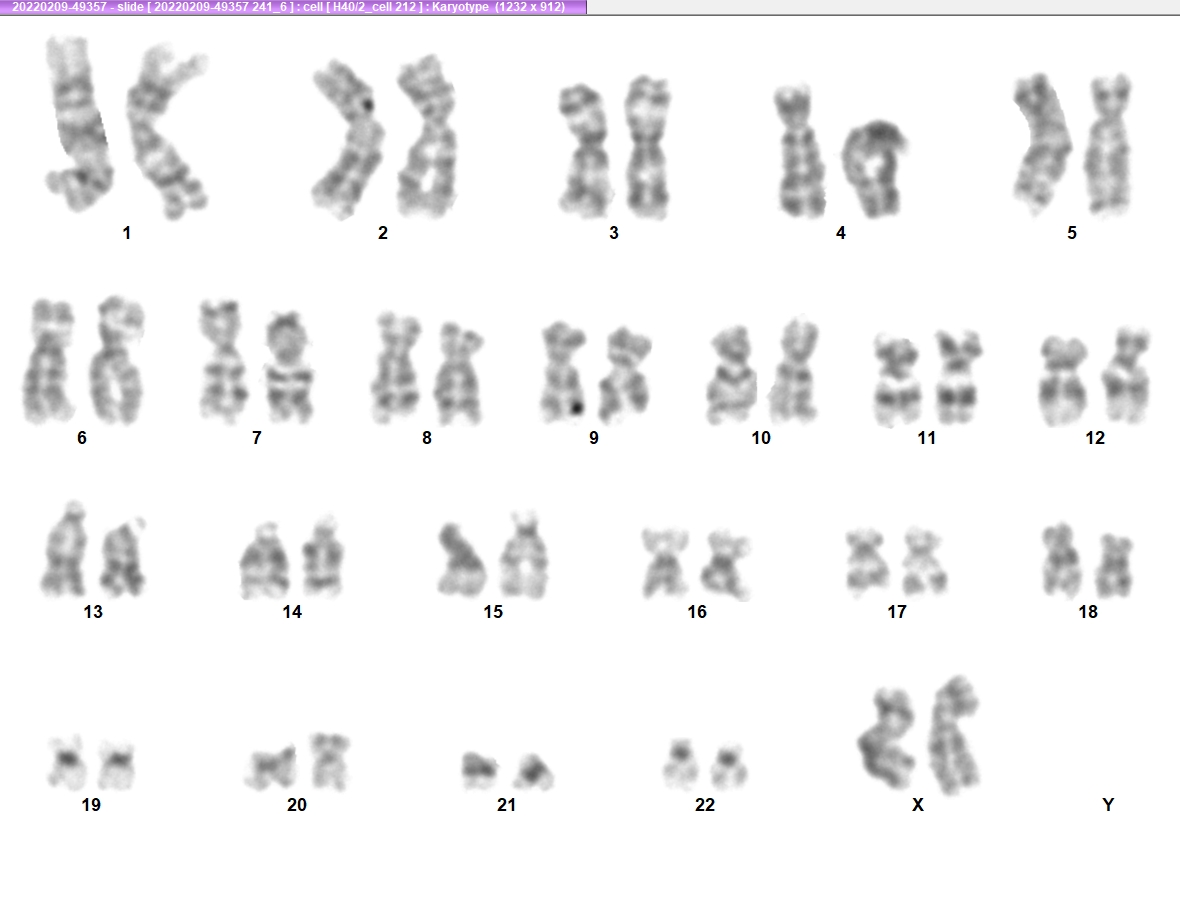This screenshot has width=1180, height=901.
Task: Select the right chromosome 18 homolog
Action: pos(1114,565)
